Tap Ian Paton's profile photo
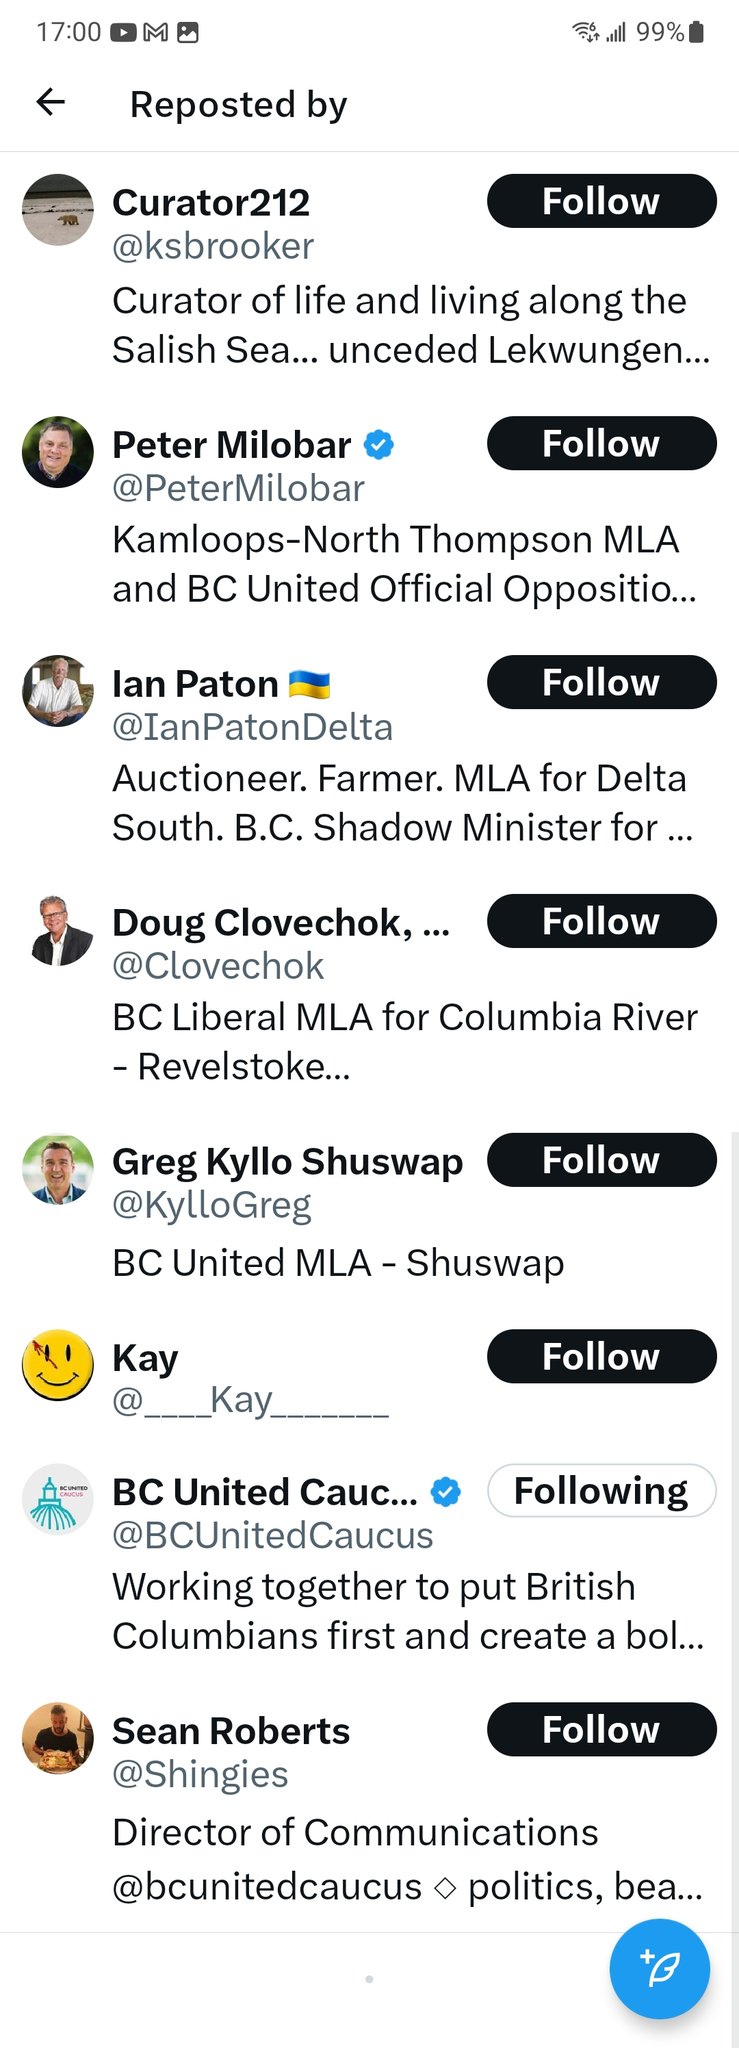739x2048 pixels. (58, 691)
